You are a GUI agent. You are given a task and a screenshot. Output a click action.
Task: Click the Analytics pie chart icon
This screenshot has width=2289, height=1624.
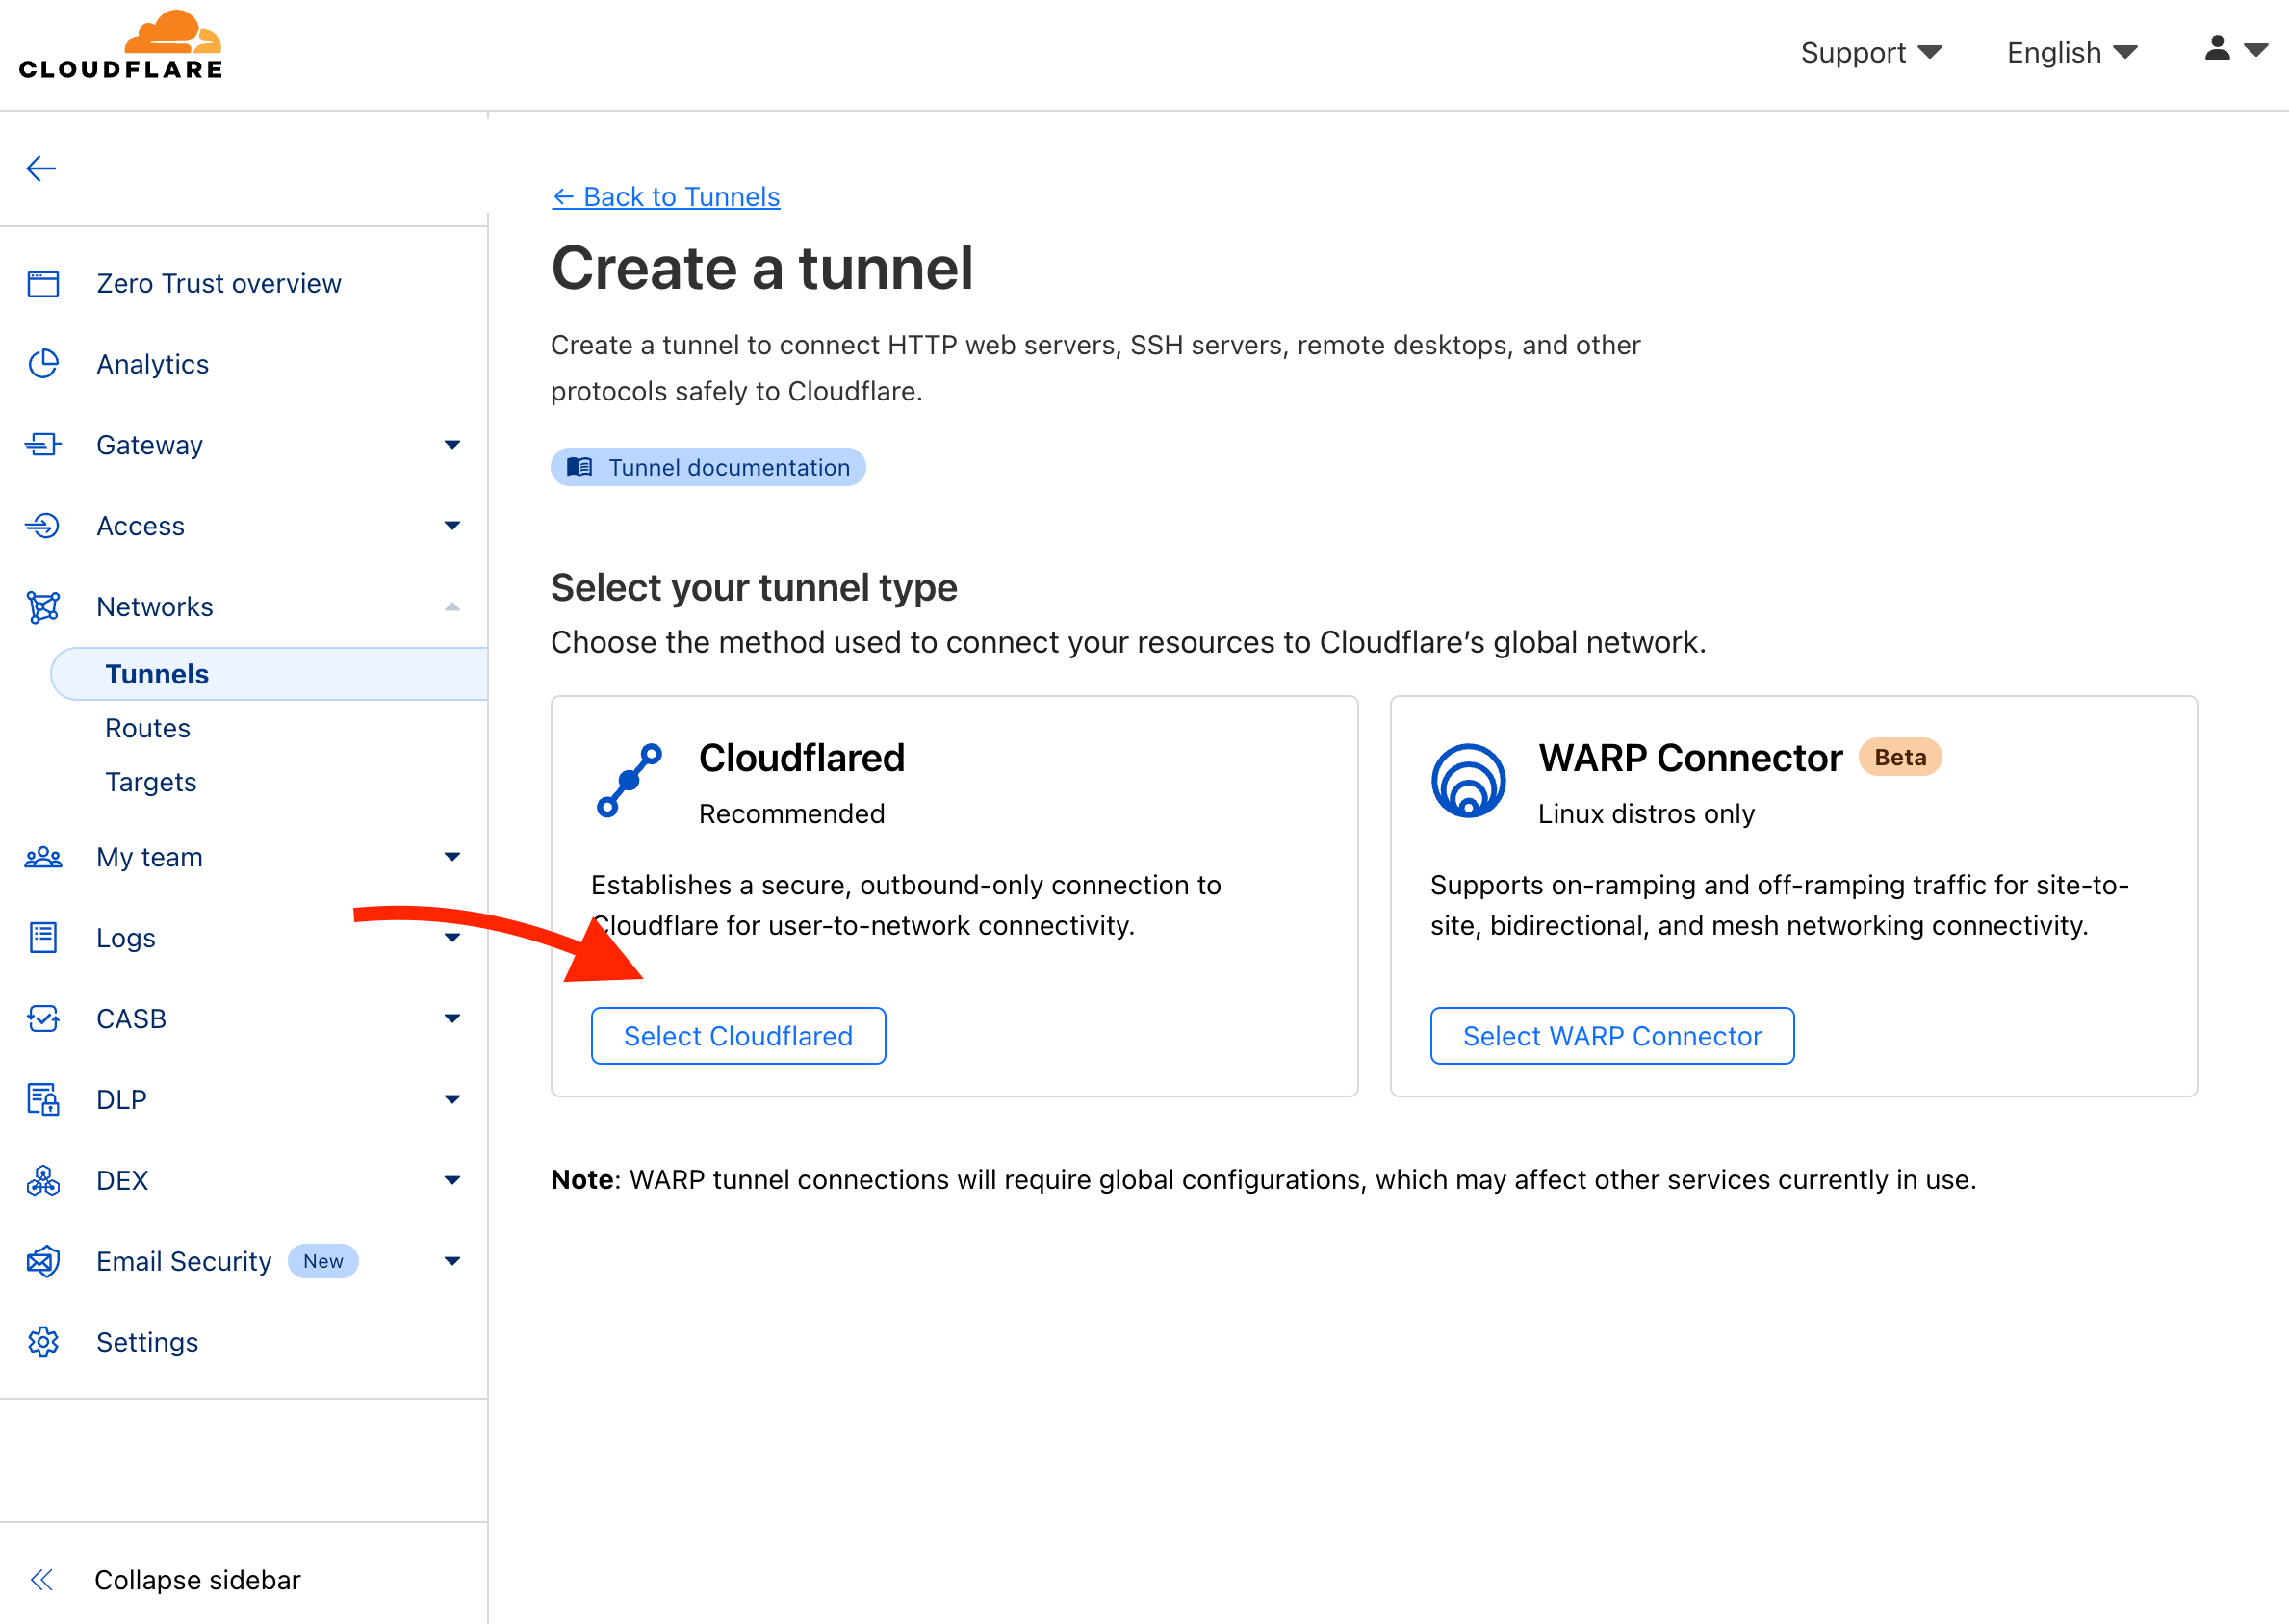point(43,364)
